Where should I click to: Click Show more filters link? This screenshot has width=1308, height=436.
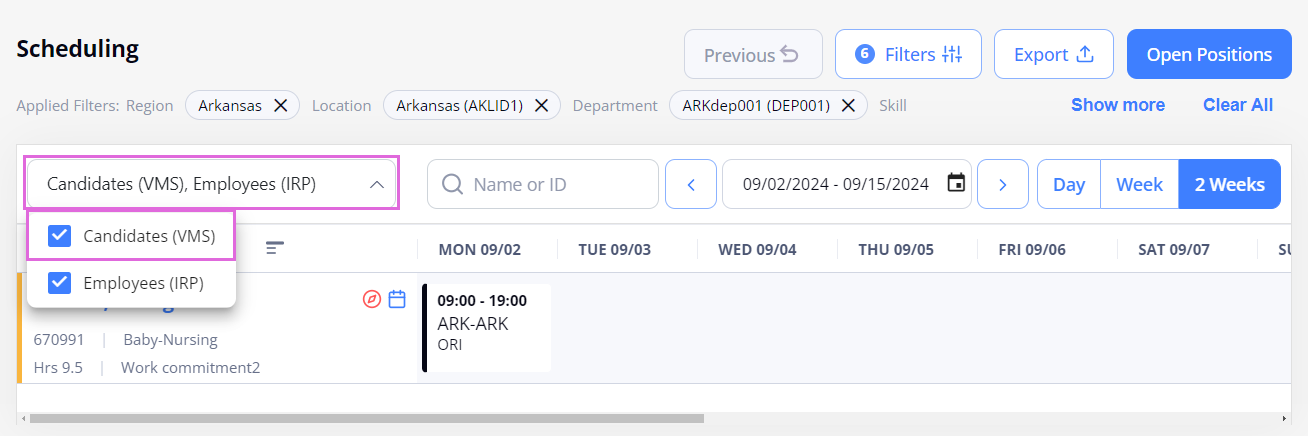tap(1117, 105)
